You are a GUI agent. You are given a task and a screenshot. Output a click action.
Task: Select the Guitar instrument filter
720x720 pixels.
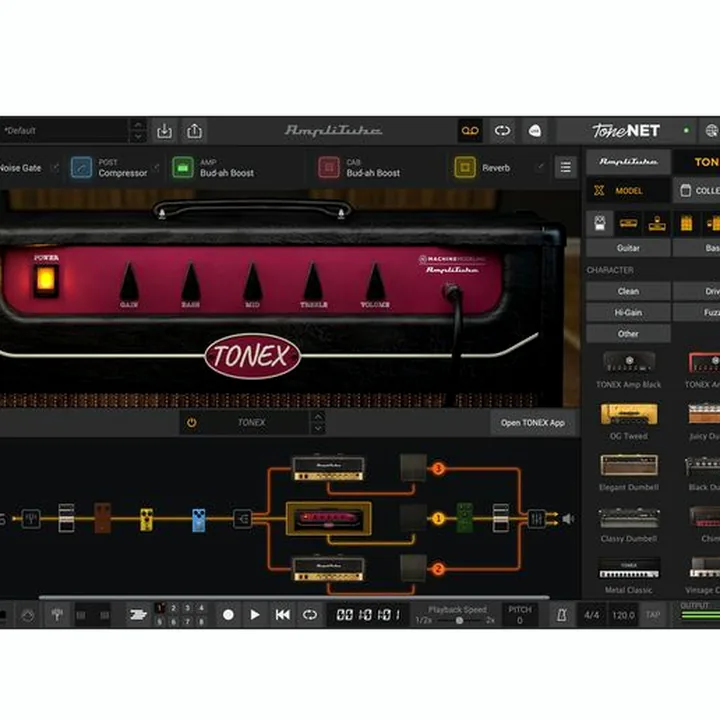pyautogui.click(x=628, y=248)
